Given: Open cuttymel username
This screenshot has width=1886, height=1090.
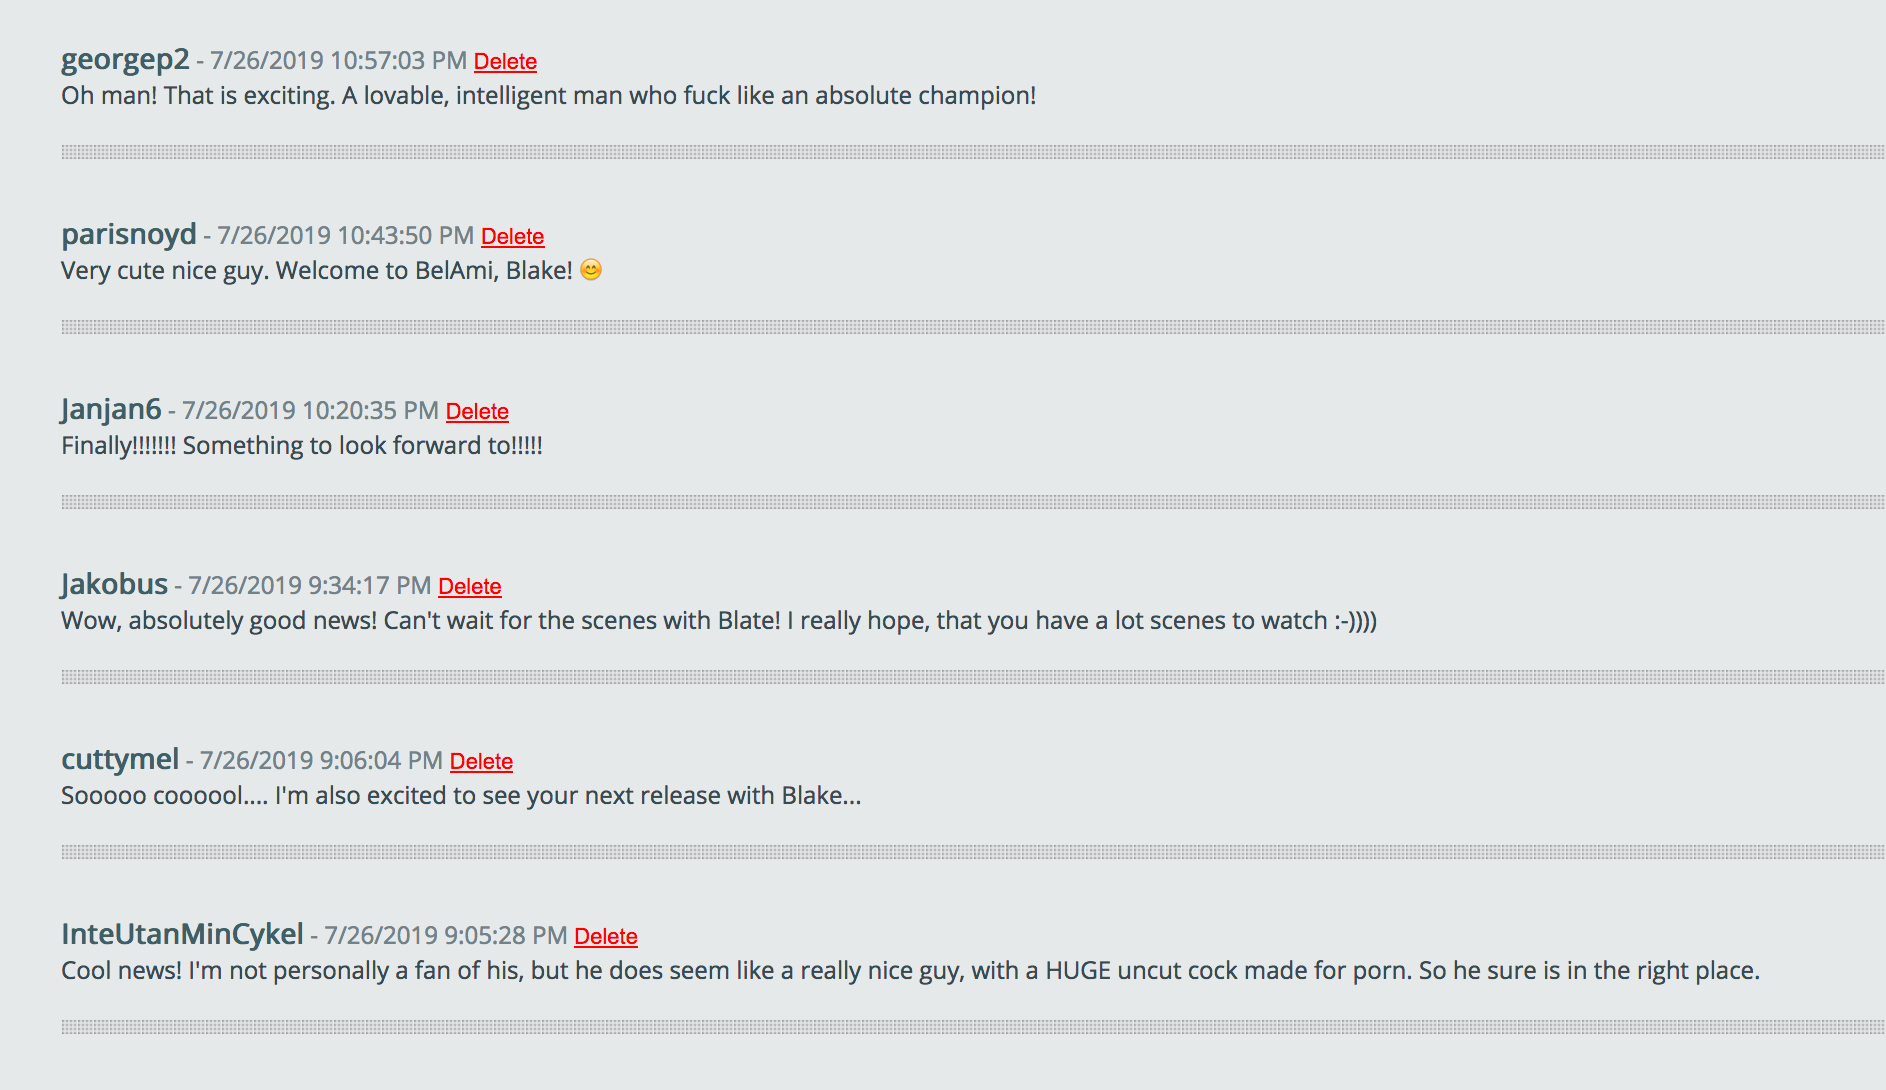Looking at the screenshot, I should (x=120, y=760).
